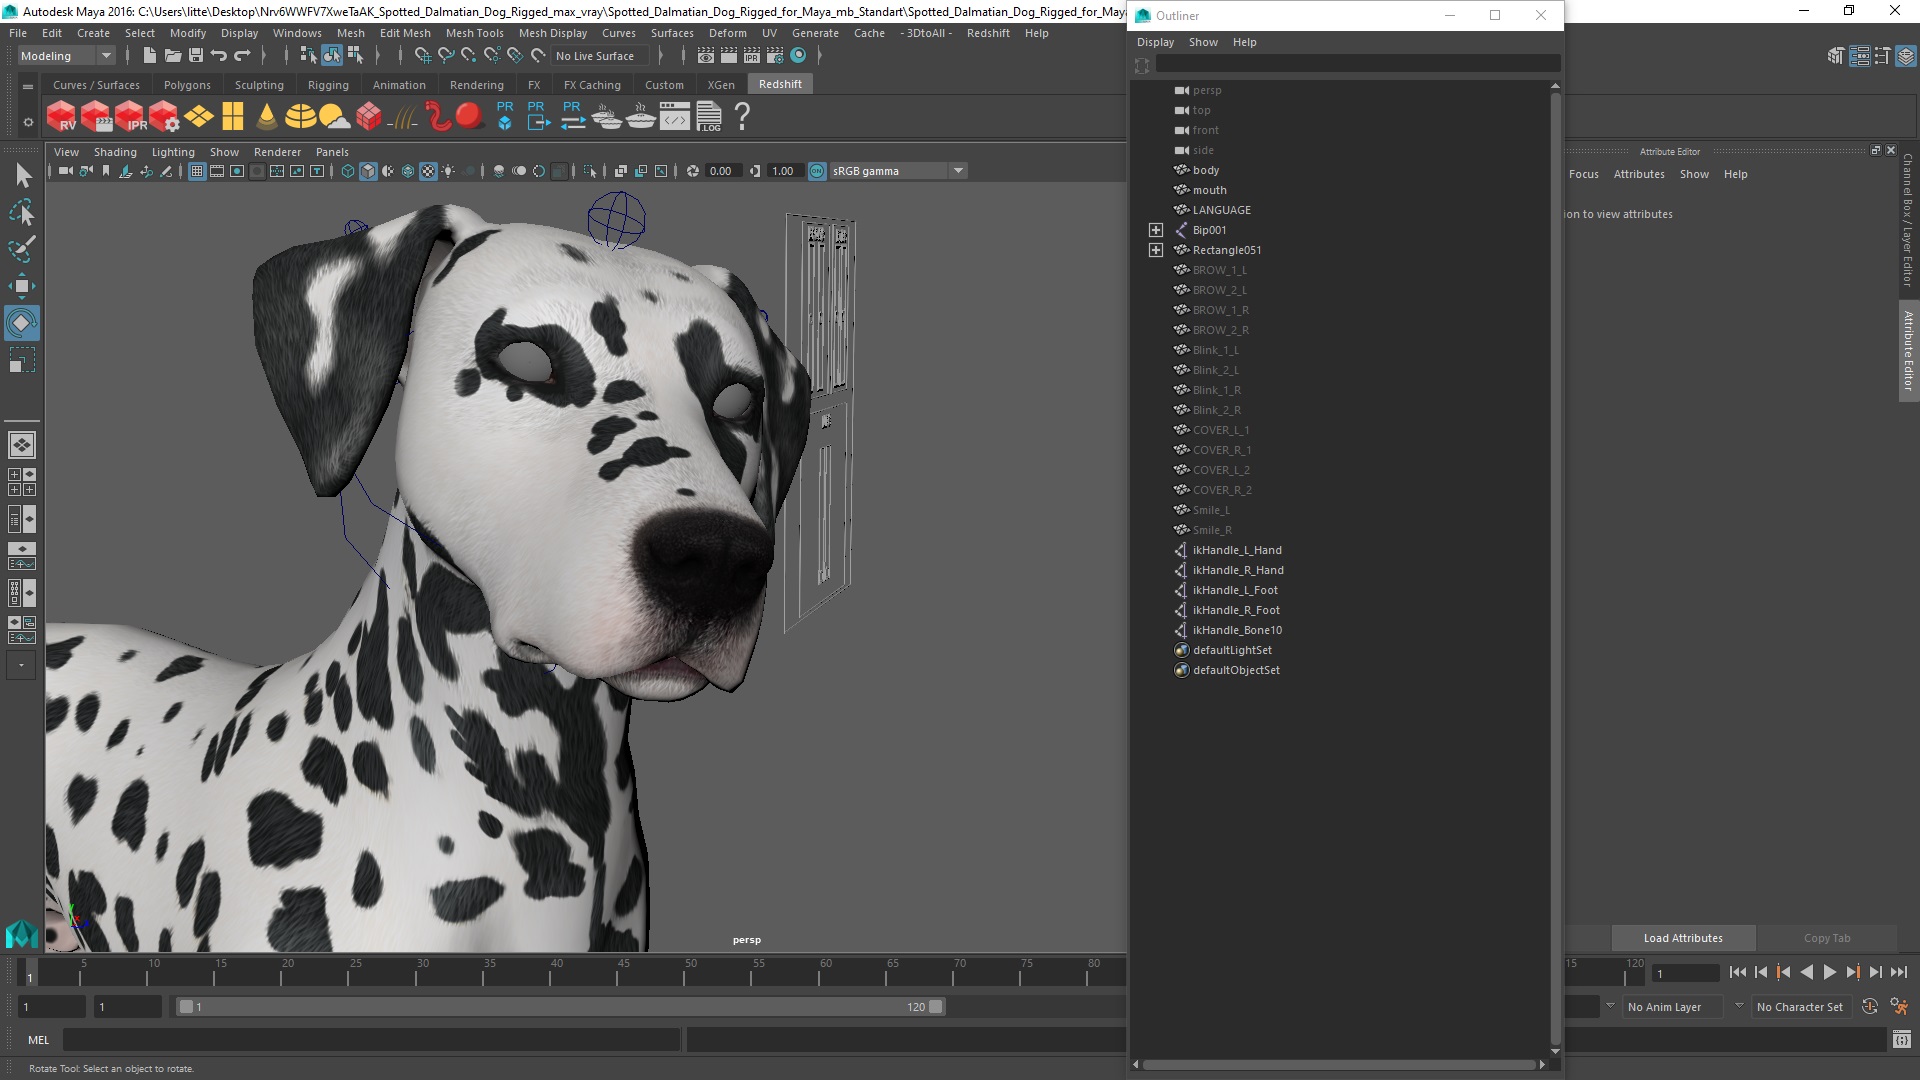Toggle textured display in viewport
Screen dimensions: 1920x1080
428,171
